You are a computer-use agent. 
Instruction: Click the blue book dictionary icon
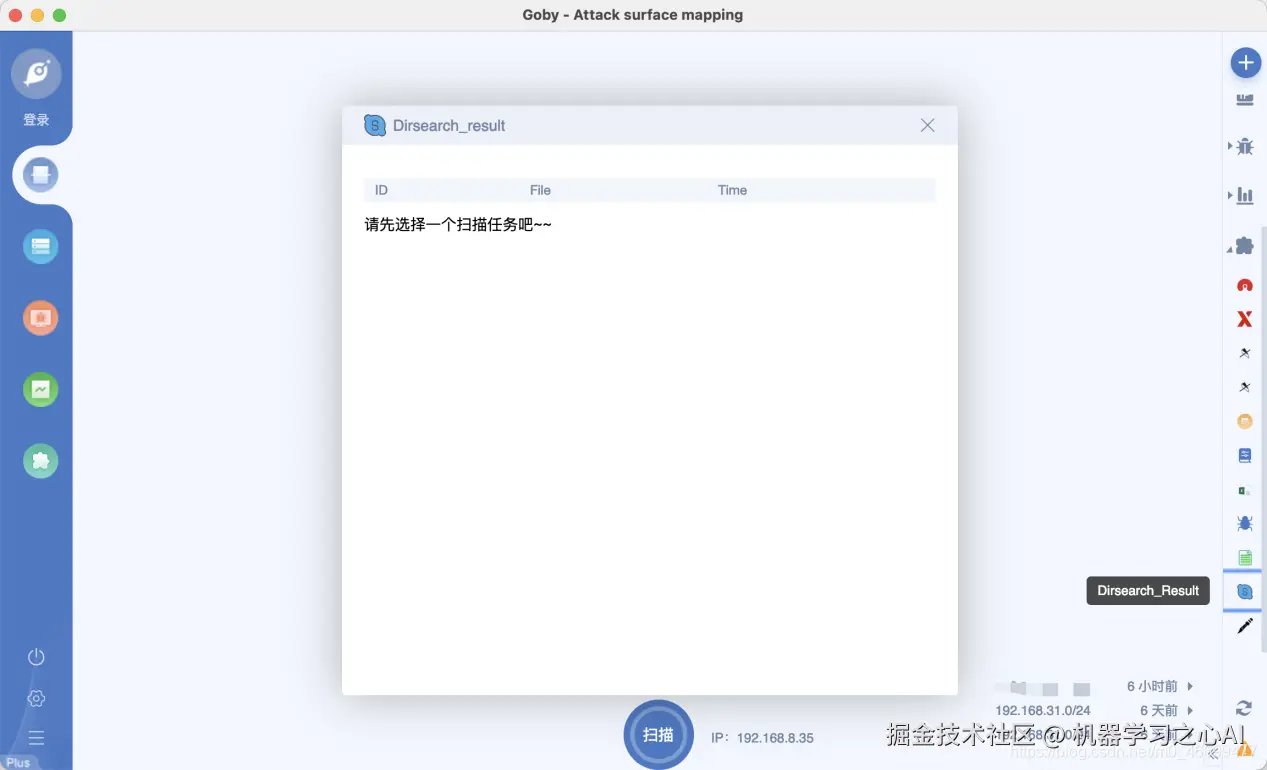[x=1243, y=455]
